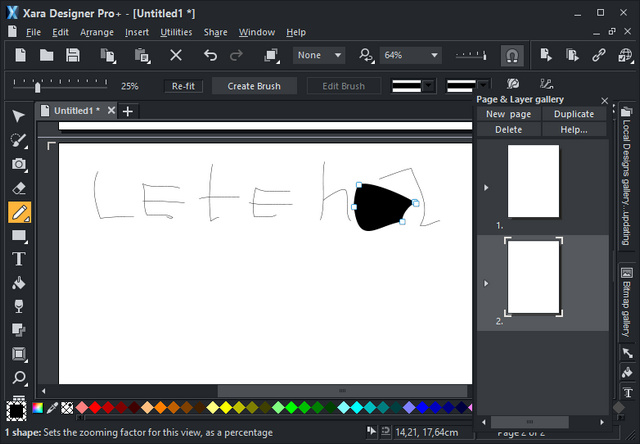The image size is (640, 444).
Task: Open the 64% zoom dropdown
Action: 420,55
